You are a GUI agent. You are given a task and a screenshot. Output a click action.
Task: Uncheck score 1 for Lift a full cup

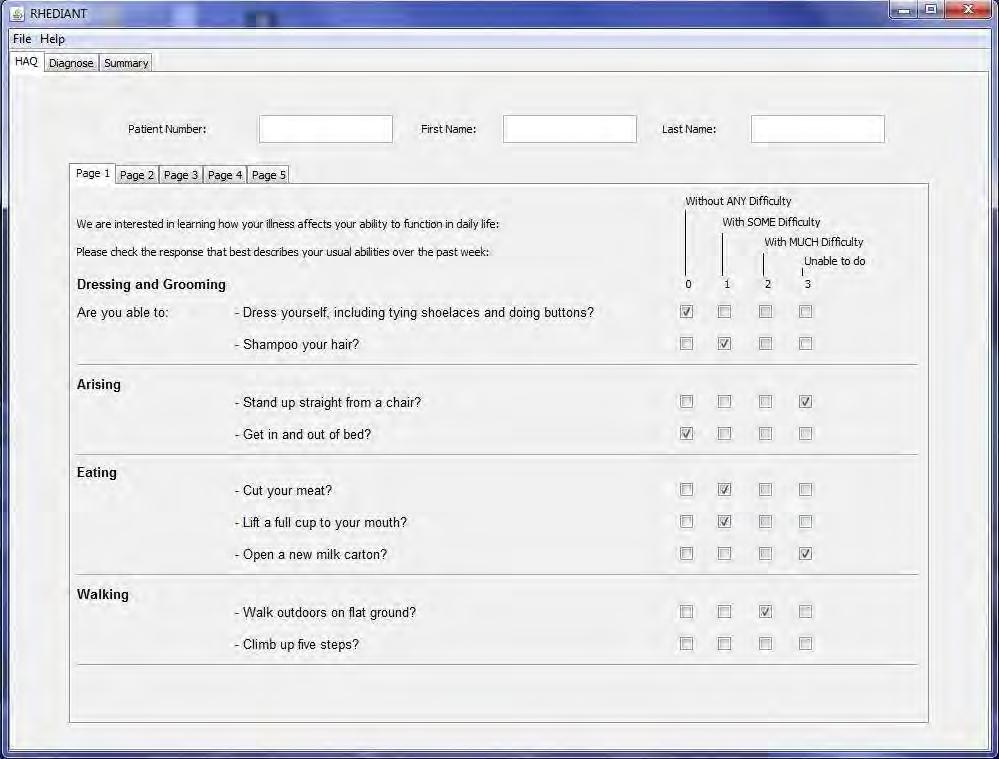724,521
